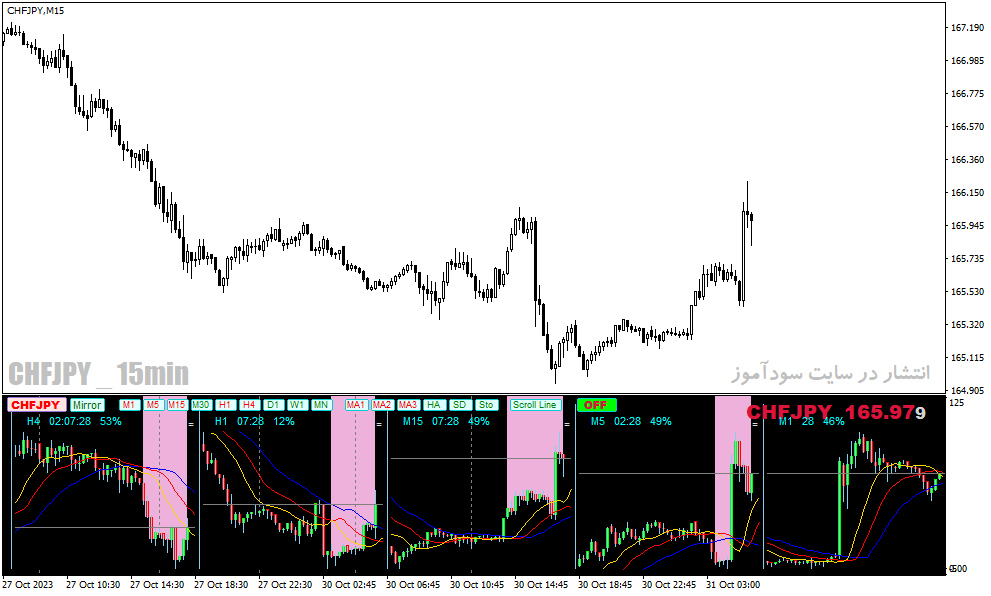The image size is (991, 596).
Task: Click the 167.190 price label
Action: click(968, 28)
